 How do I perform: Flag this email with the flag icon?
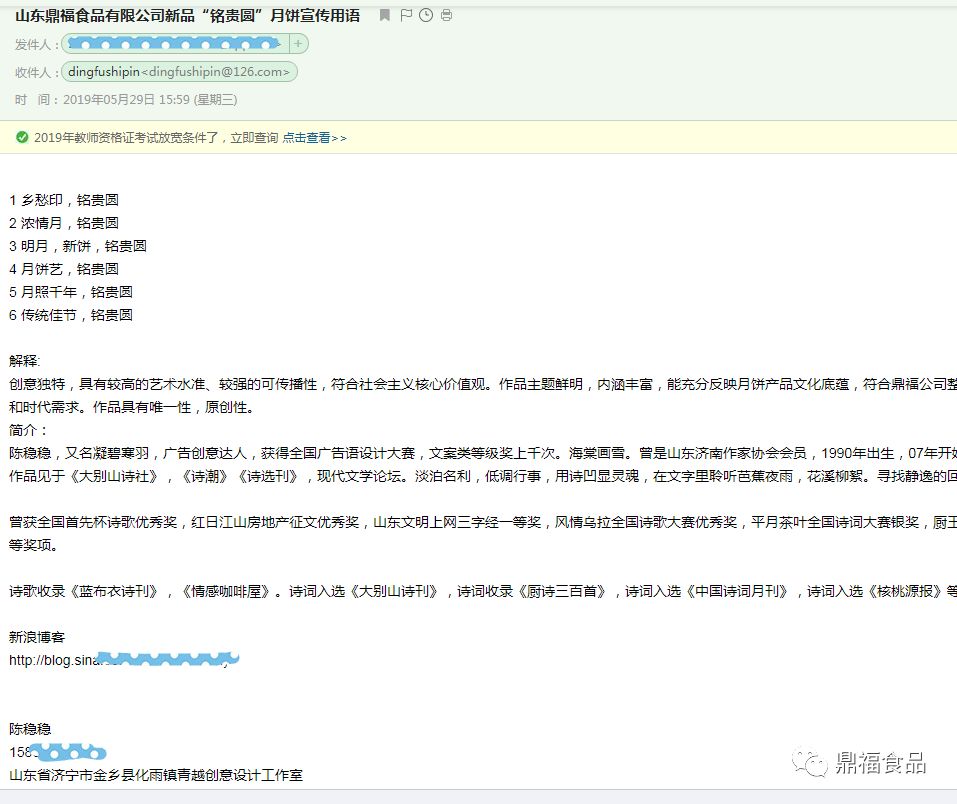tap(406, 15)
